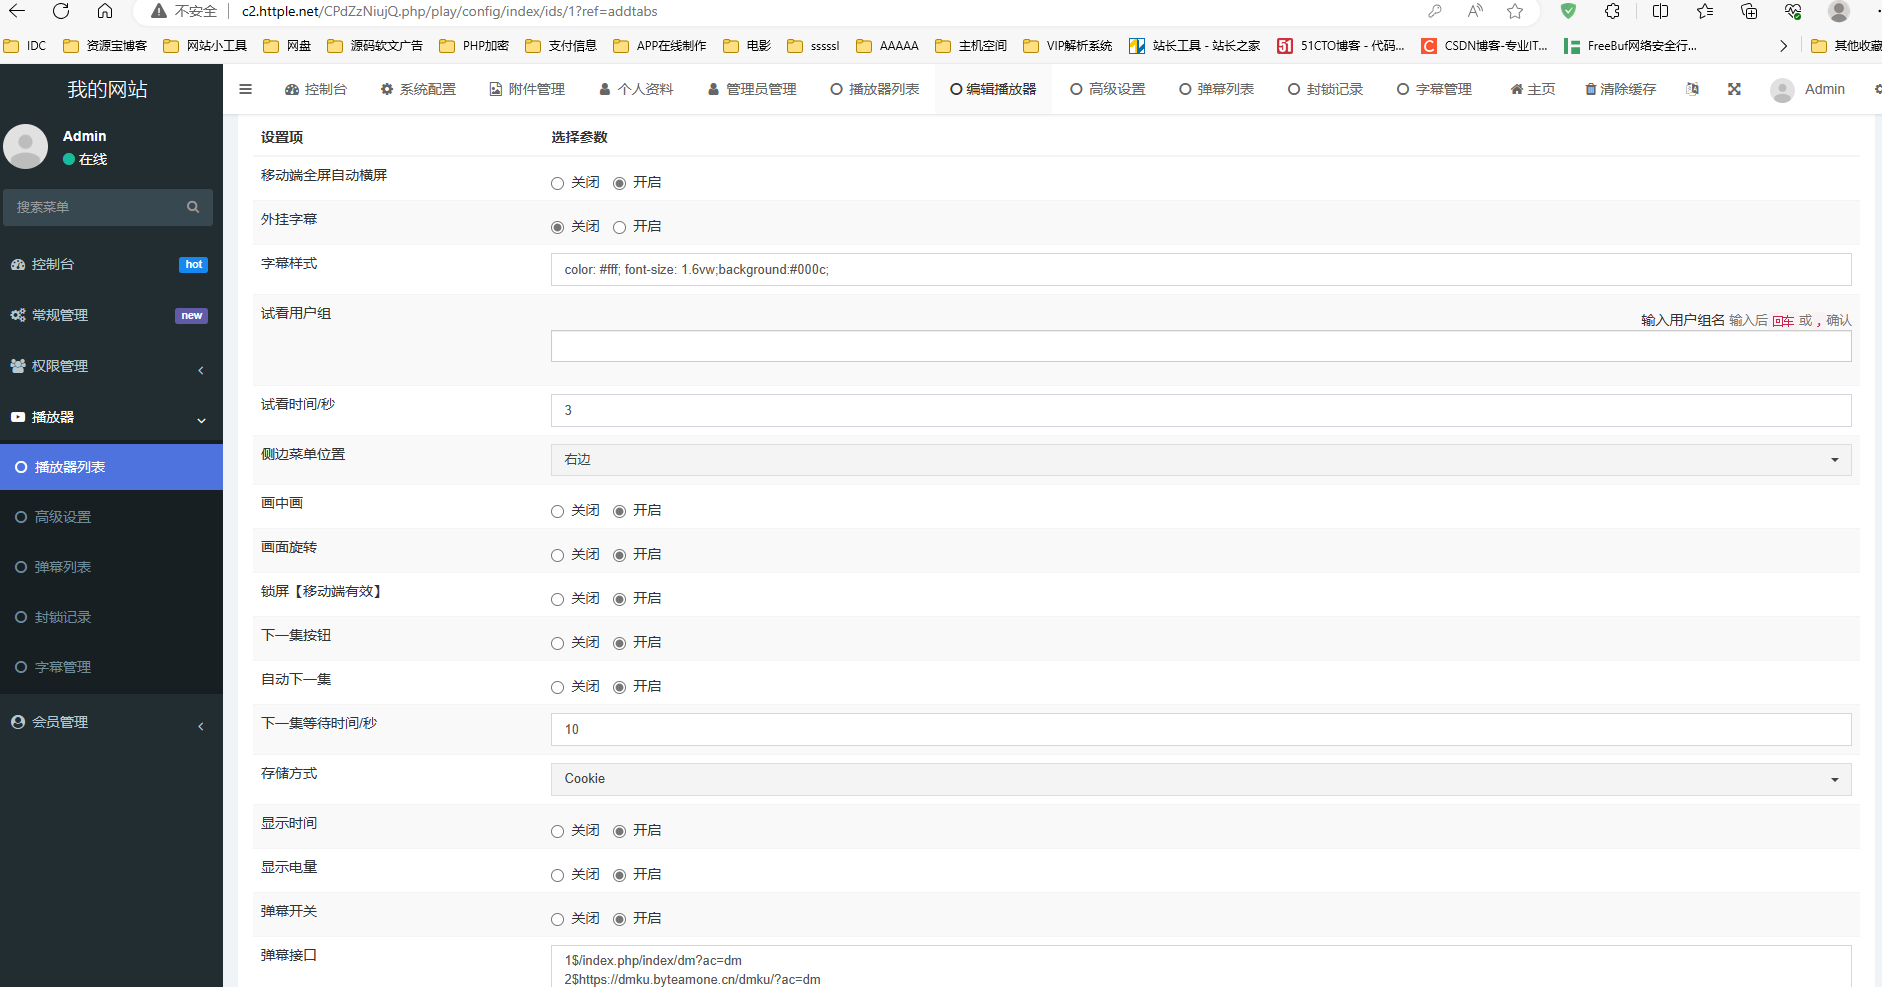Click the browser back arrow
This screenshot has width=1882, height=987.
(17, 11)
